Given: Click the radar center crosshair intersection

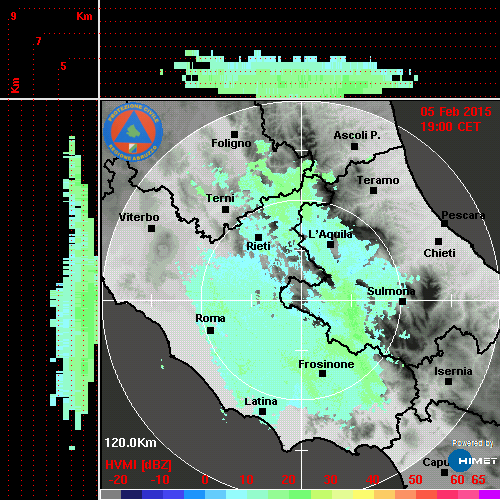Looking at the screenshot, I should (302, 300).
